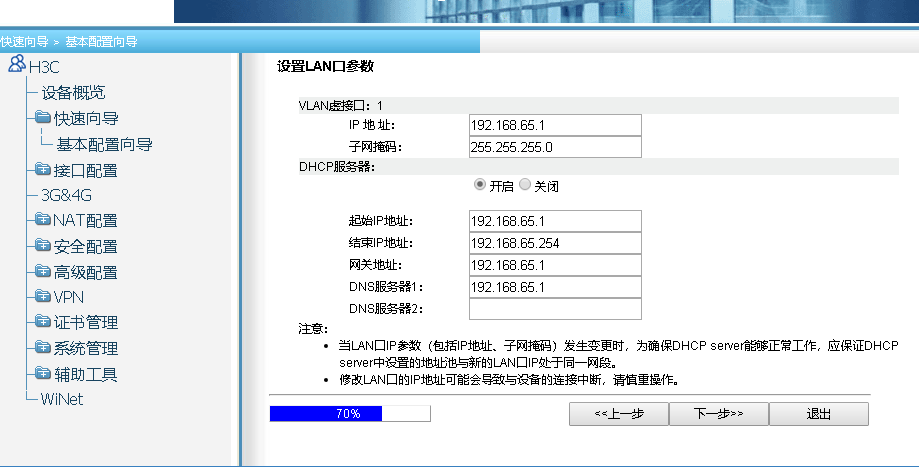Select the 快速向导 tree label
Image resolution: width=919 pixels, height=472 pixels.
(x=86, y=118)
